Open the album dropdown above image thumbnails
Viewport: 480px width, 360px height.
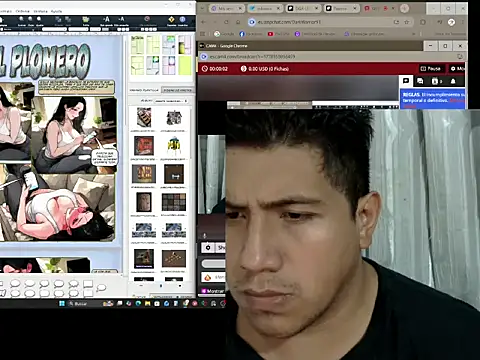pos(171,101)
